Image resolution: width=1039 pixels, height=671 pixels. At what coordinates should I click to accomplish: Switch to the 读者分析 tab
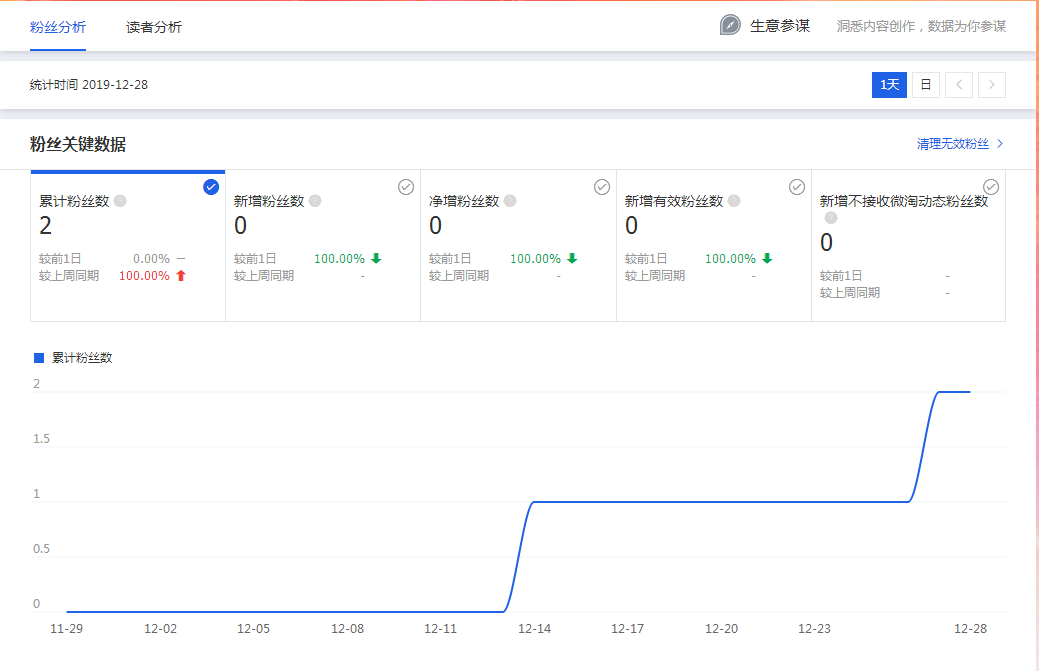pyautogui.click(x=154, y=27)
